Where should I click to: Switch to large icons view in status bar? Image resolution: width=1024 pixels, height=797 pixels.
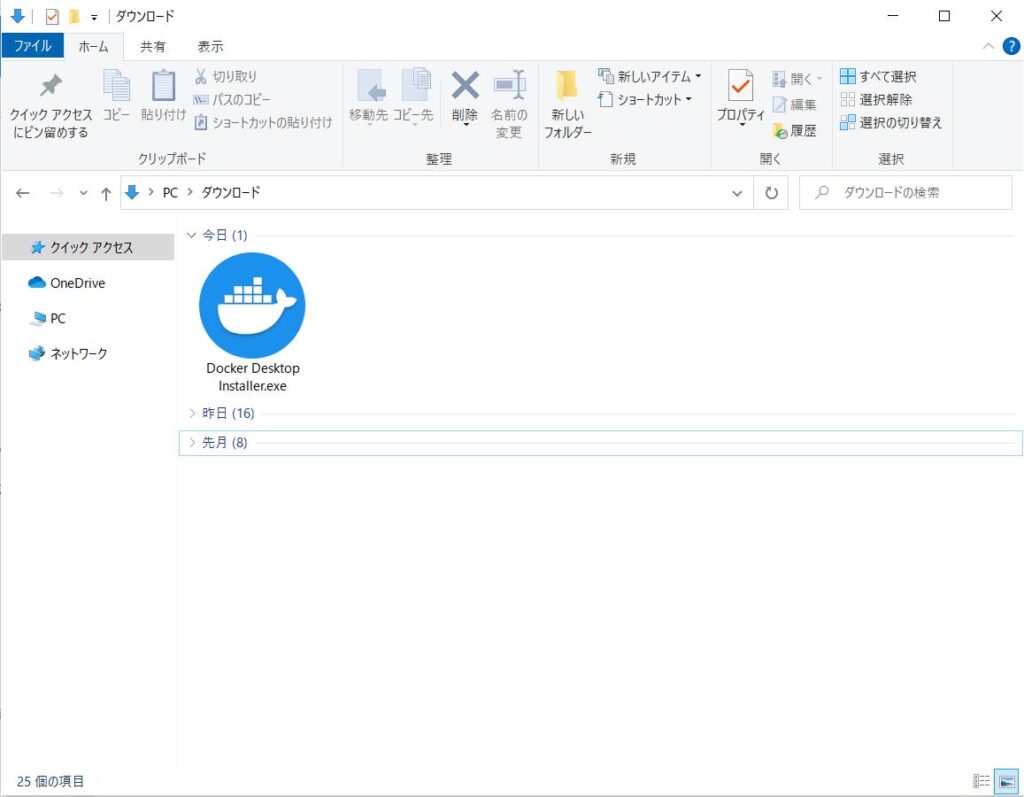coord(1006,781)
